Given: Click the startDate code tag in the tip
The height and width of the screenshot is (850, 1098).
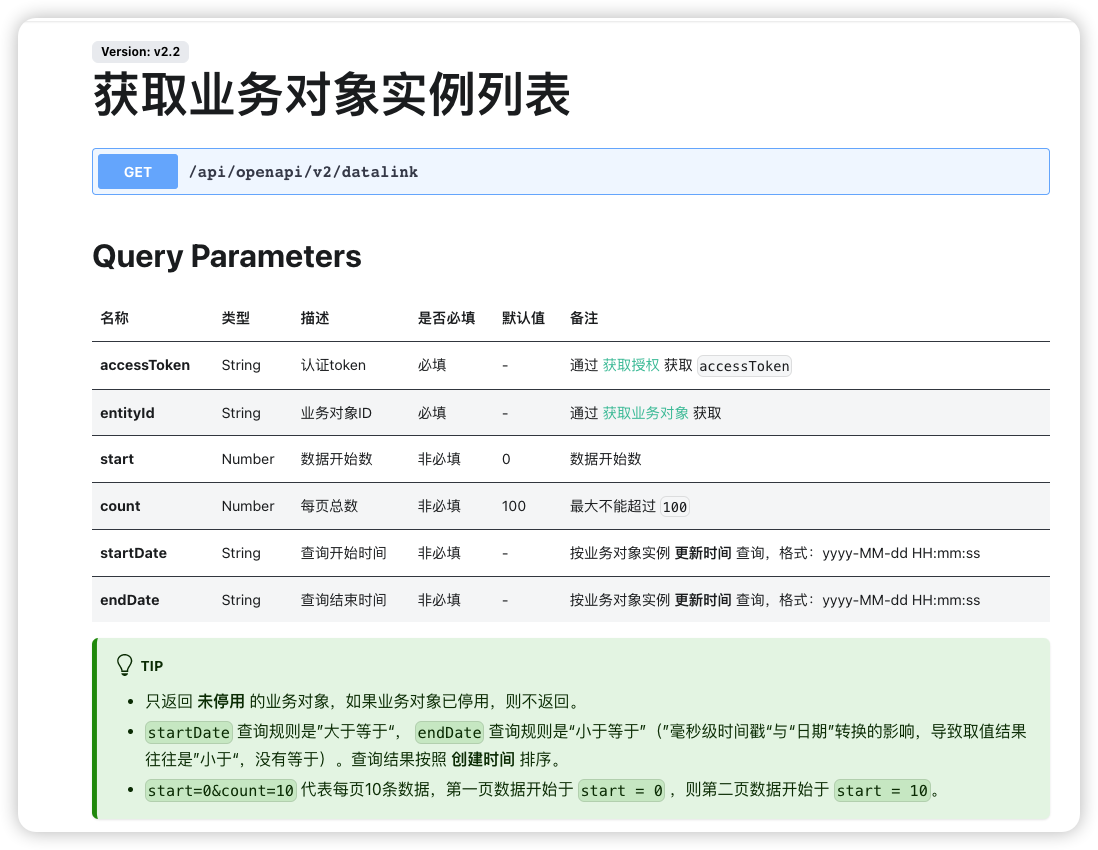Looking at the screenshot, I should pyautogui.click(x=188, y=732).
